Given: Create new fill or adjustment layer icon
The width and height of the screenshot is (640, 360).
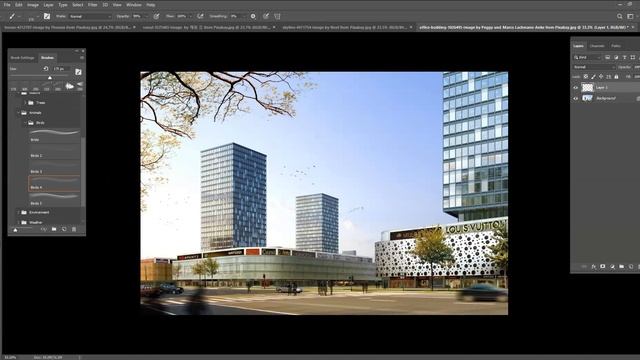Looking at the screenshot, I should click(x=612, y=267).
